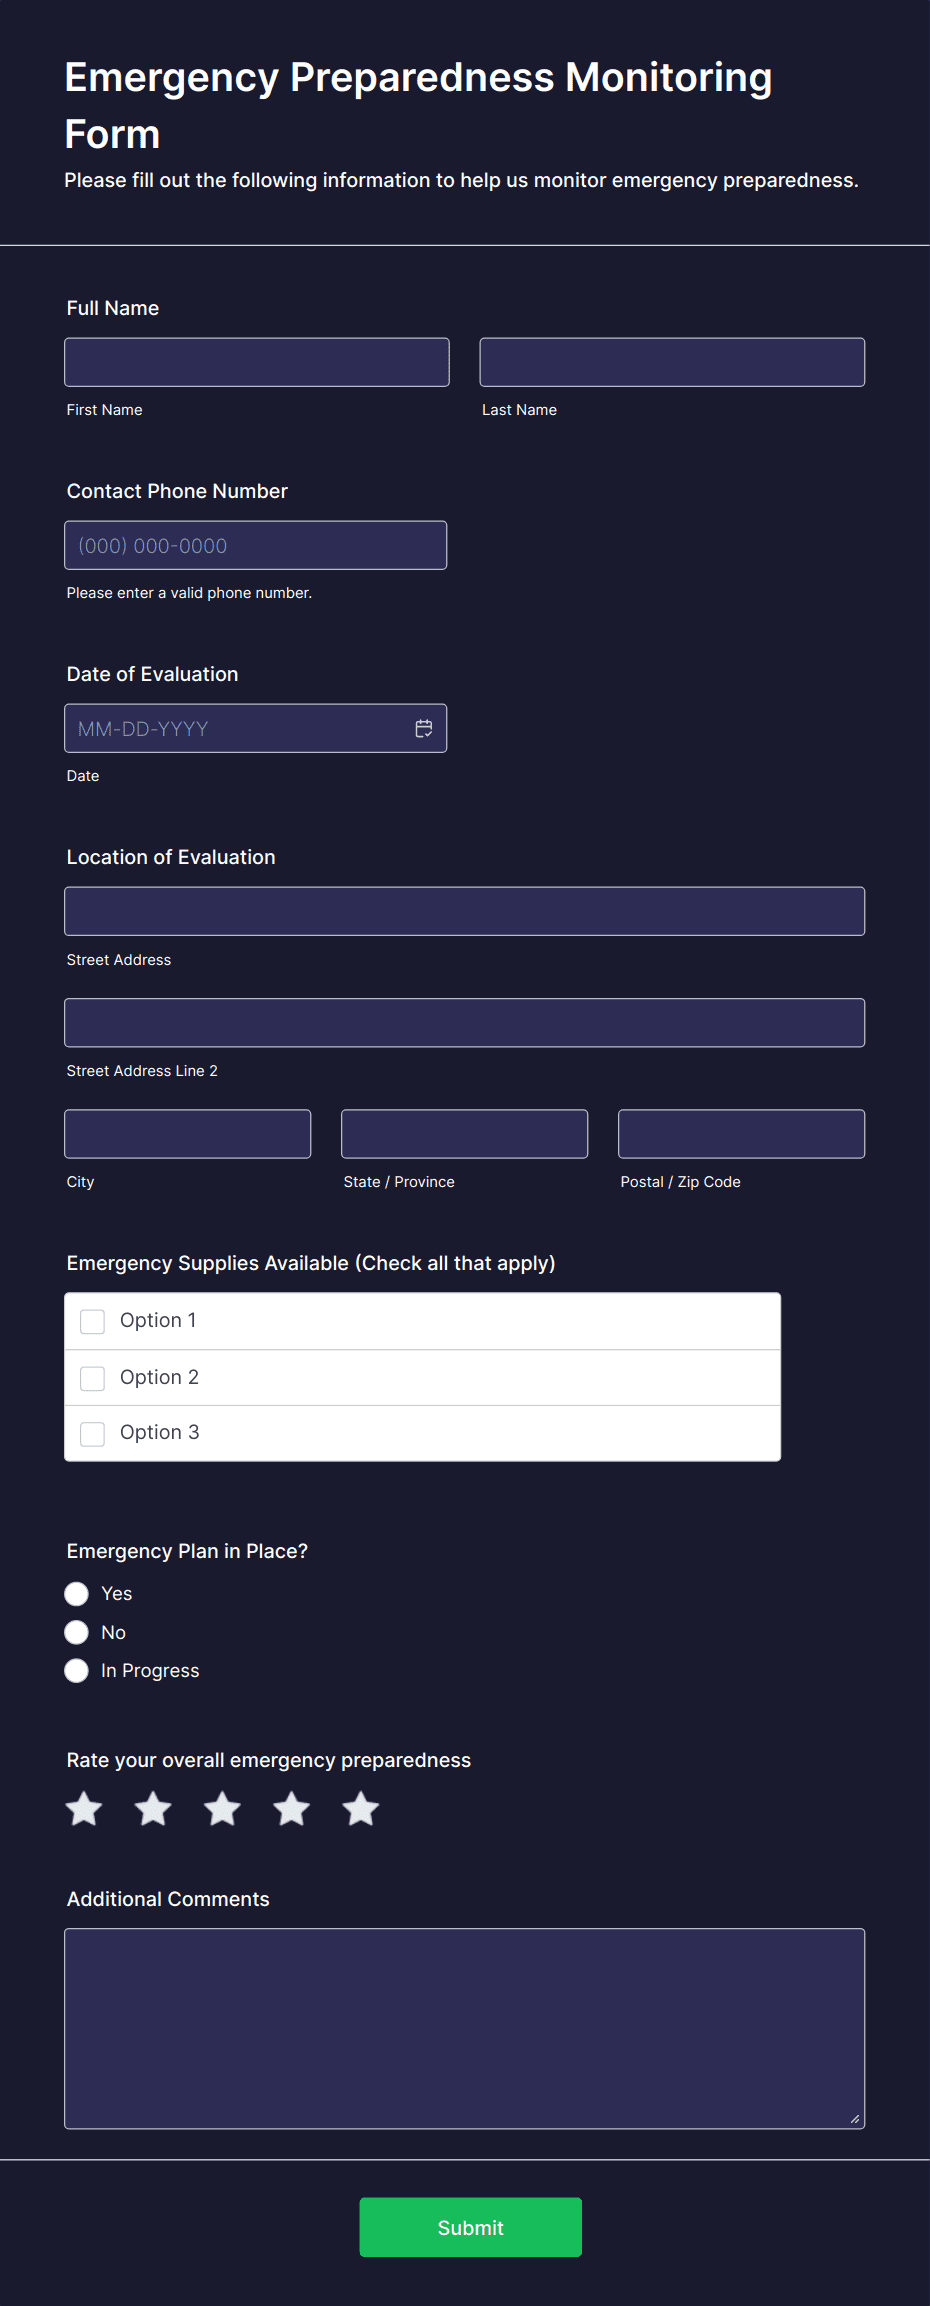The image size is (930, 2306).
Task: Choose the No radio button
Action: [76, 1633]
